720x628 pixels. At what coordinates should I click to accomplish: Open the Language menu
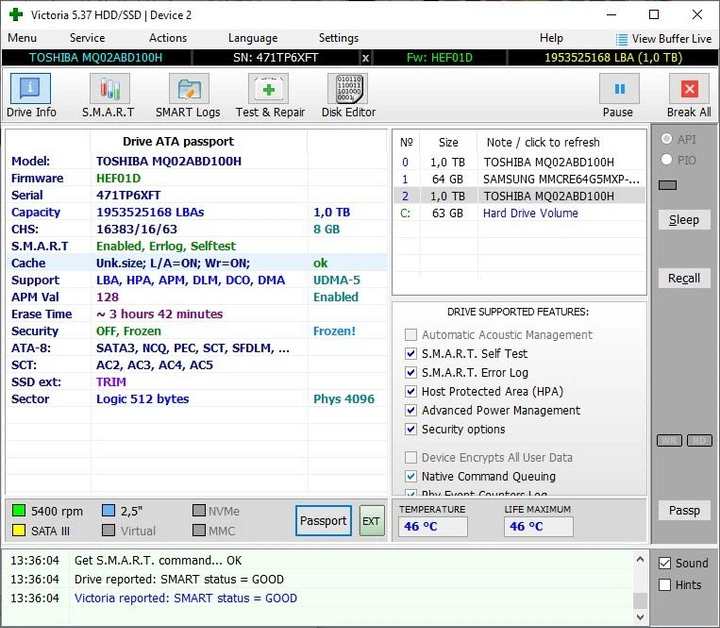253,38
